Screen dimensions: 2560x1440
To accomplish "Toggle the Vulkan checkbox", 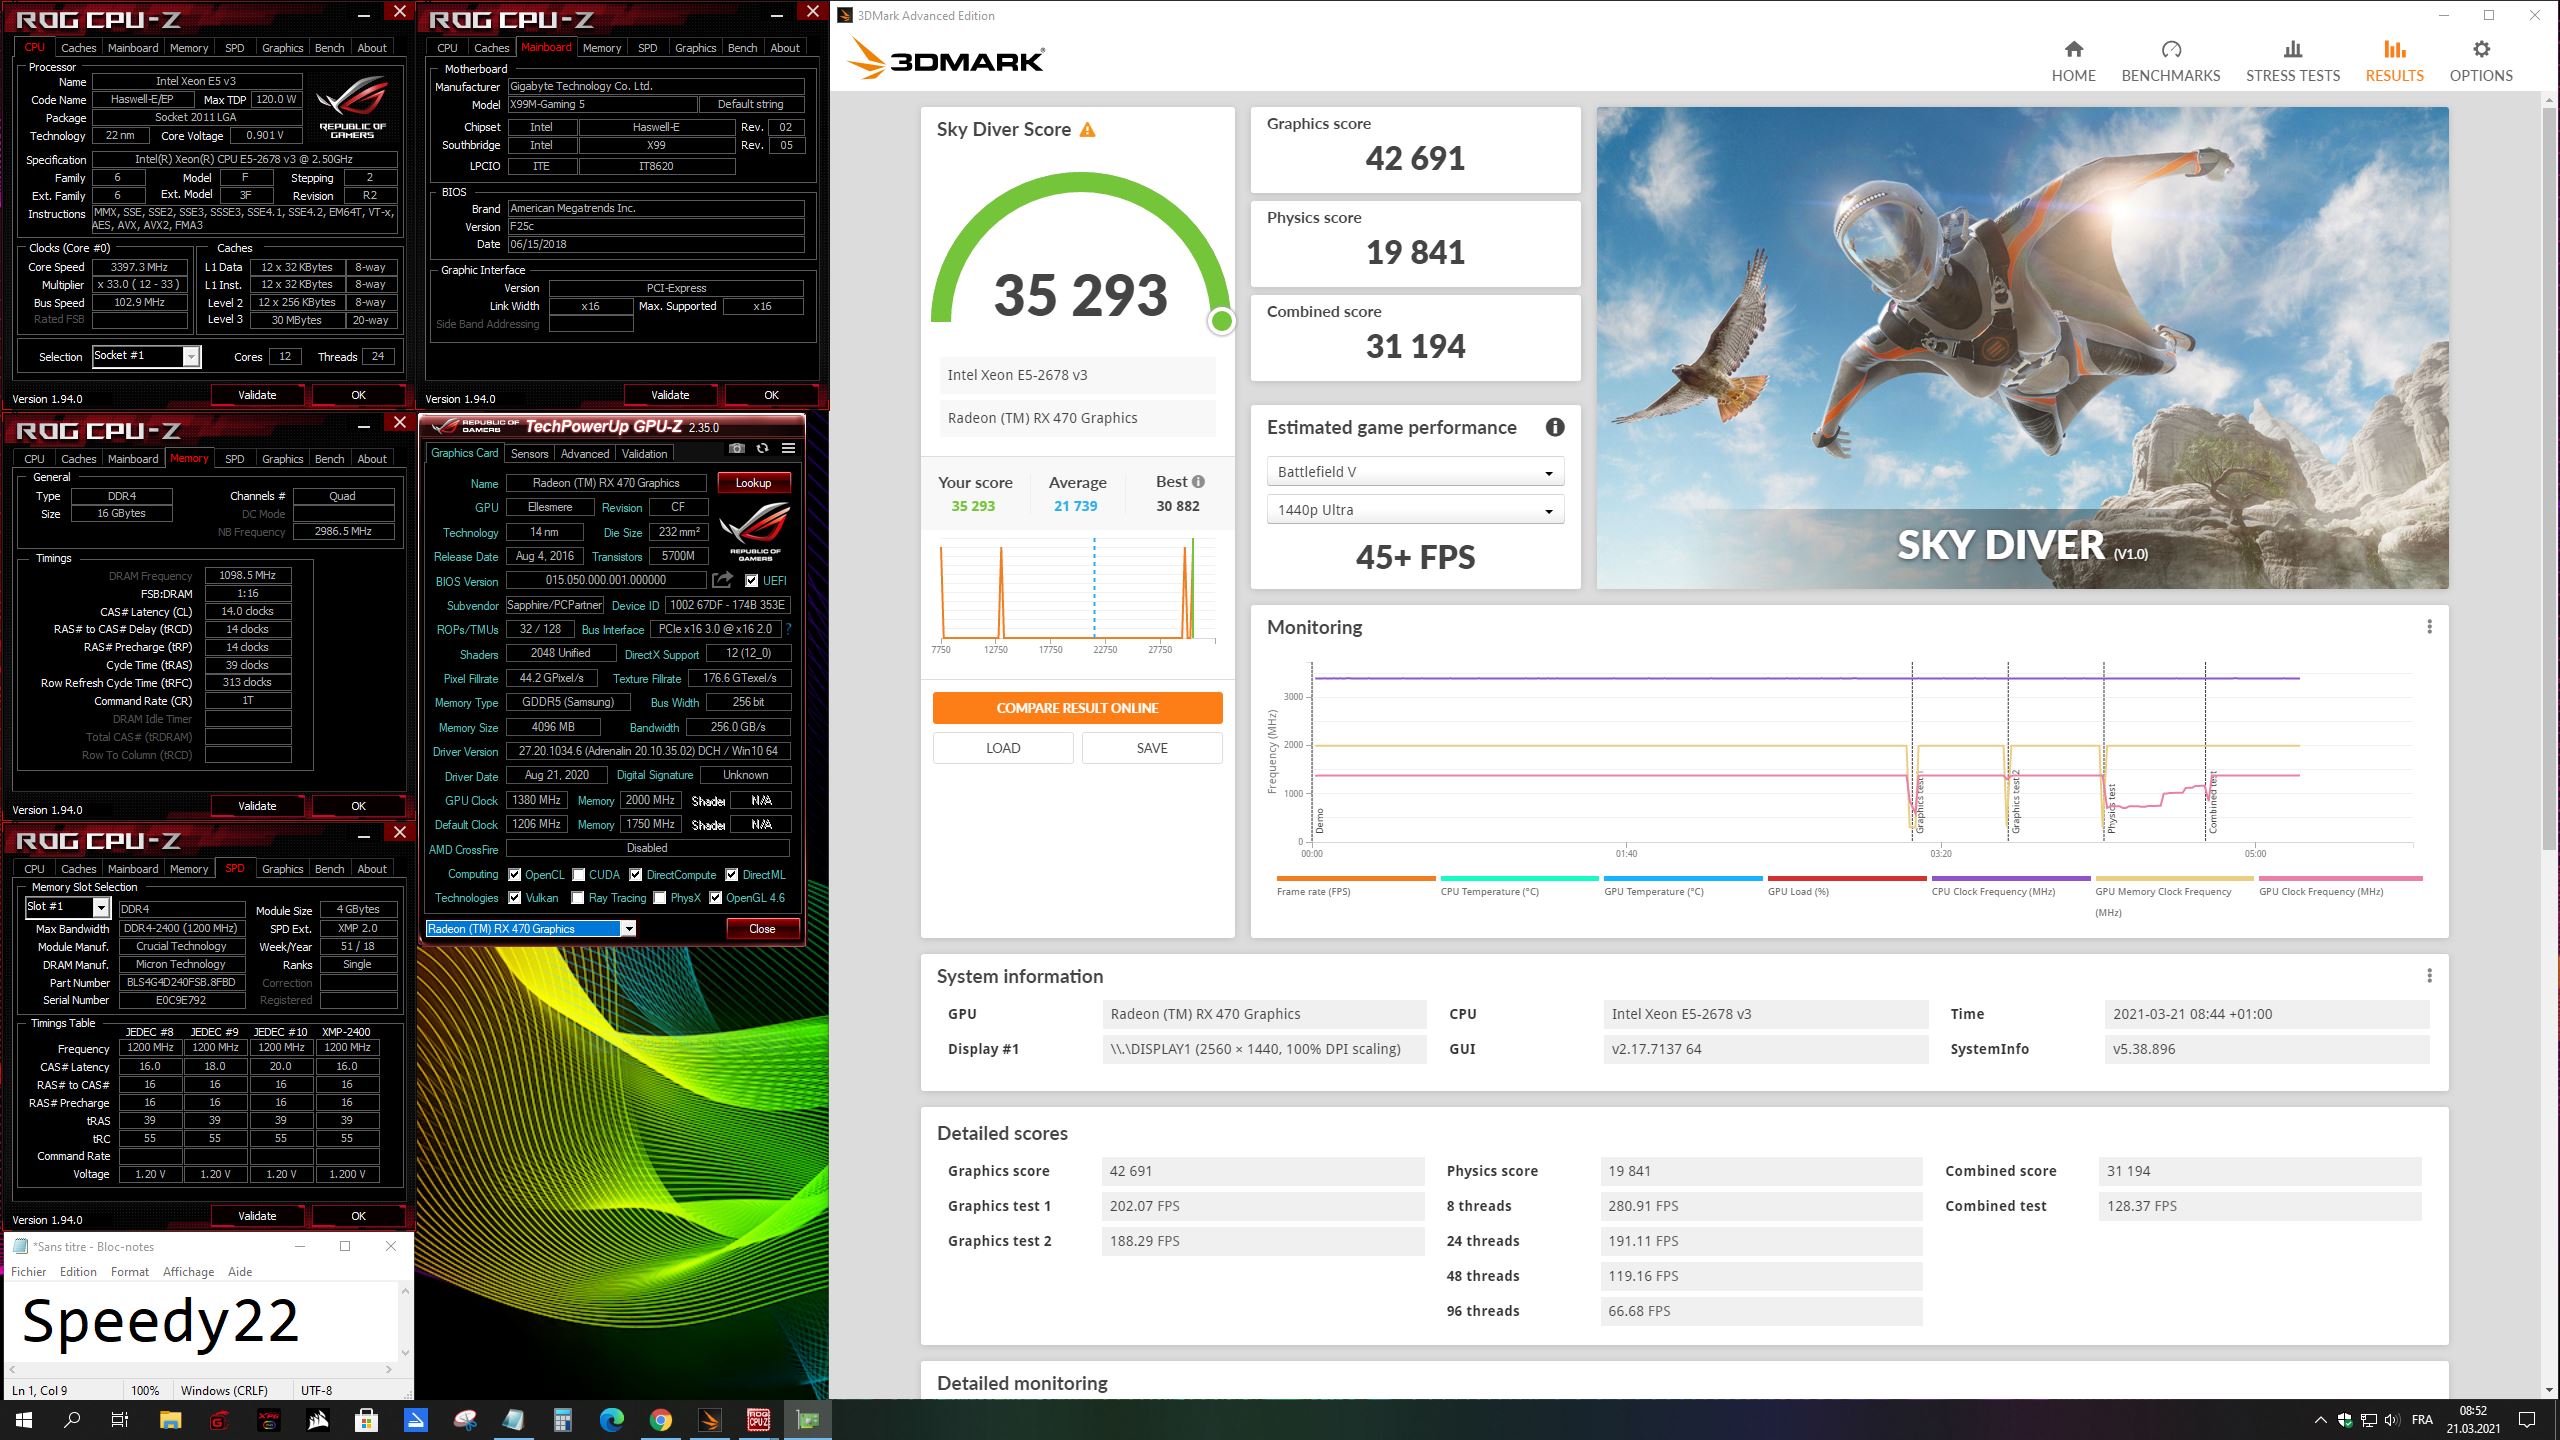I will 514,898.
